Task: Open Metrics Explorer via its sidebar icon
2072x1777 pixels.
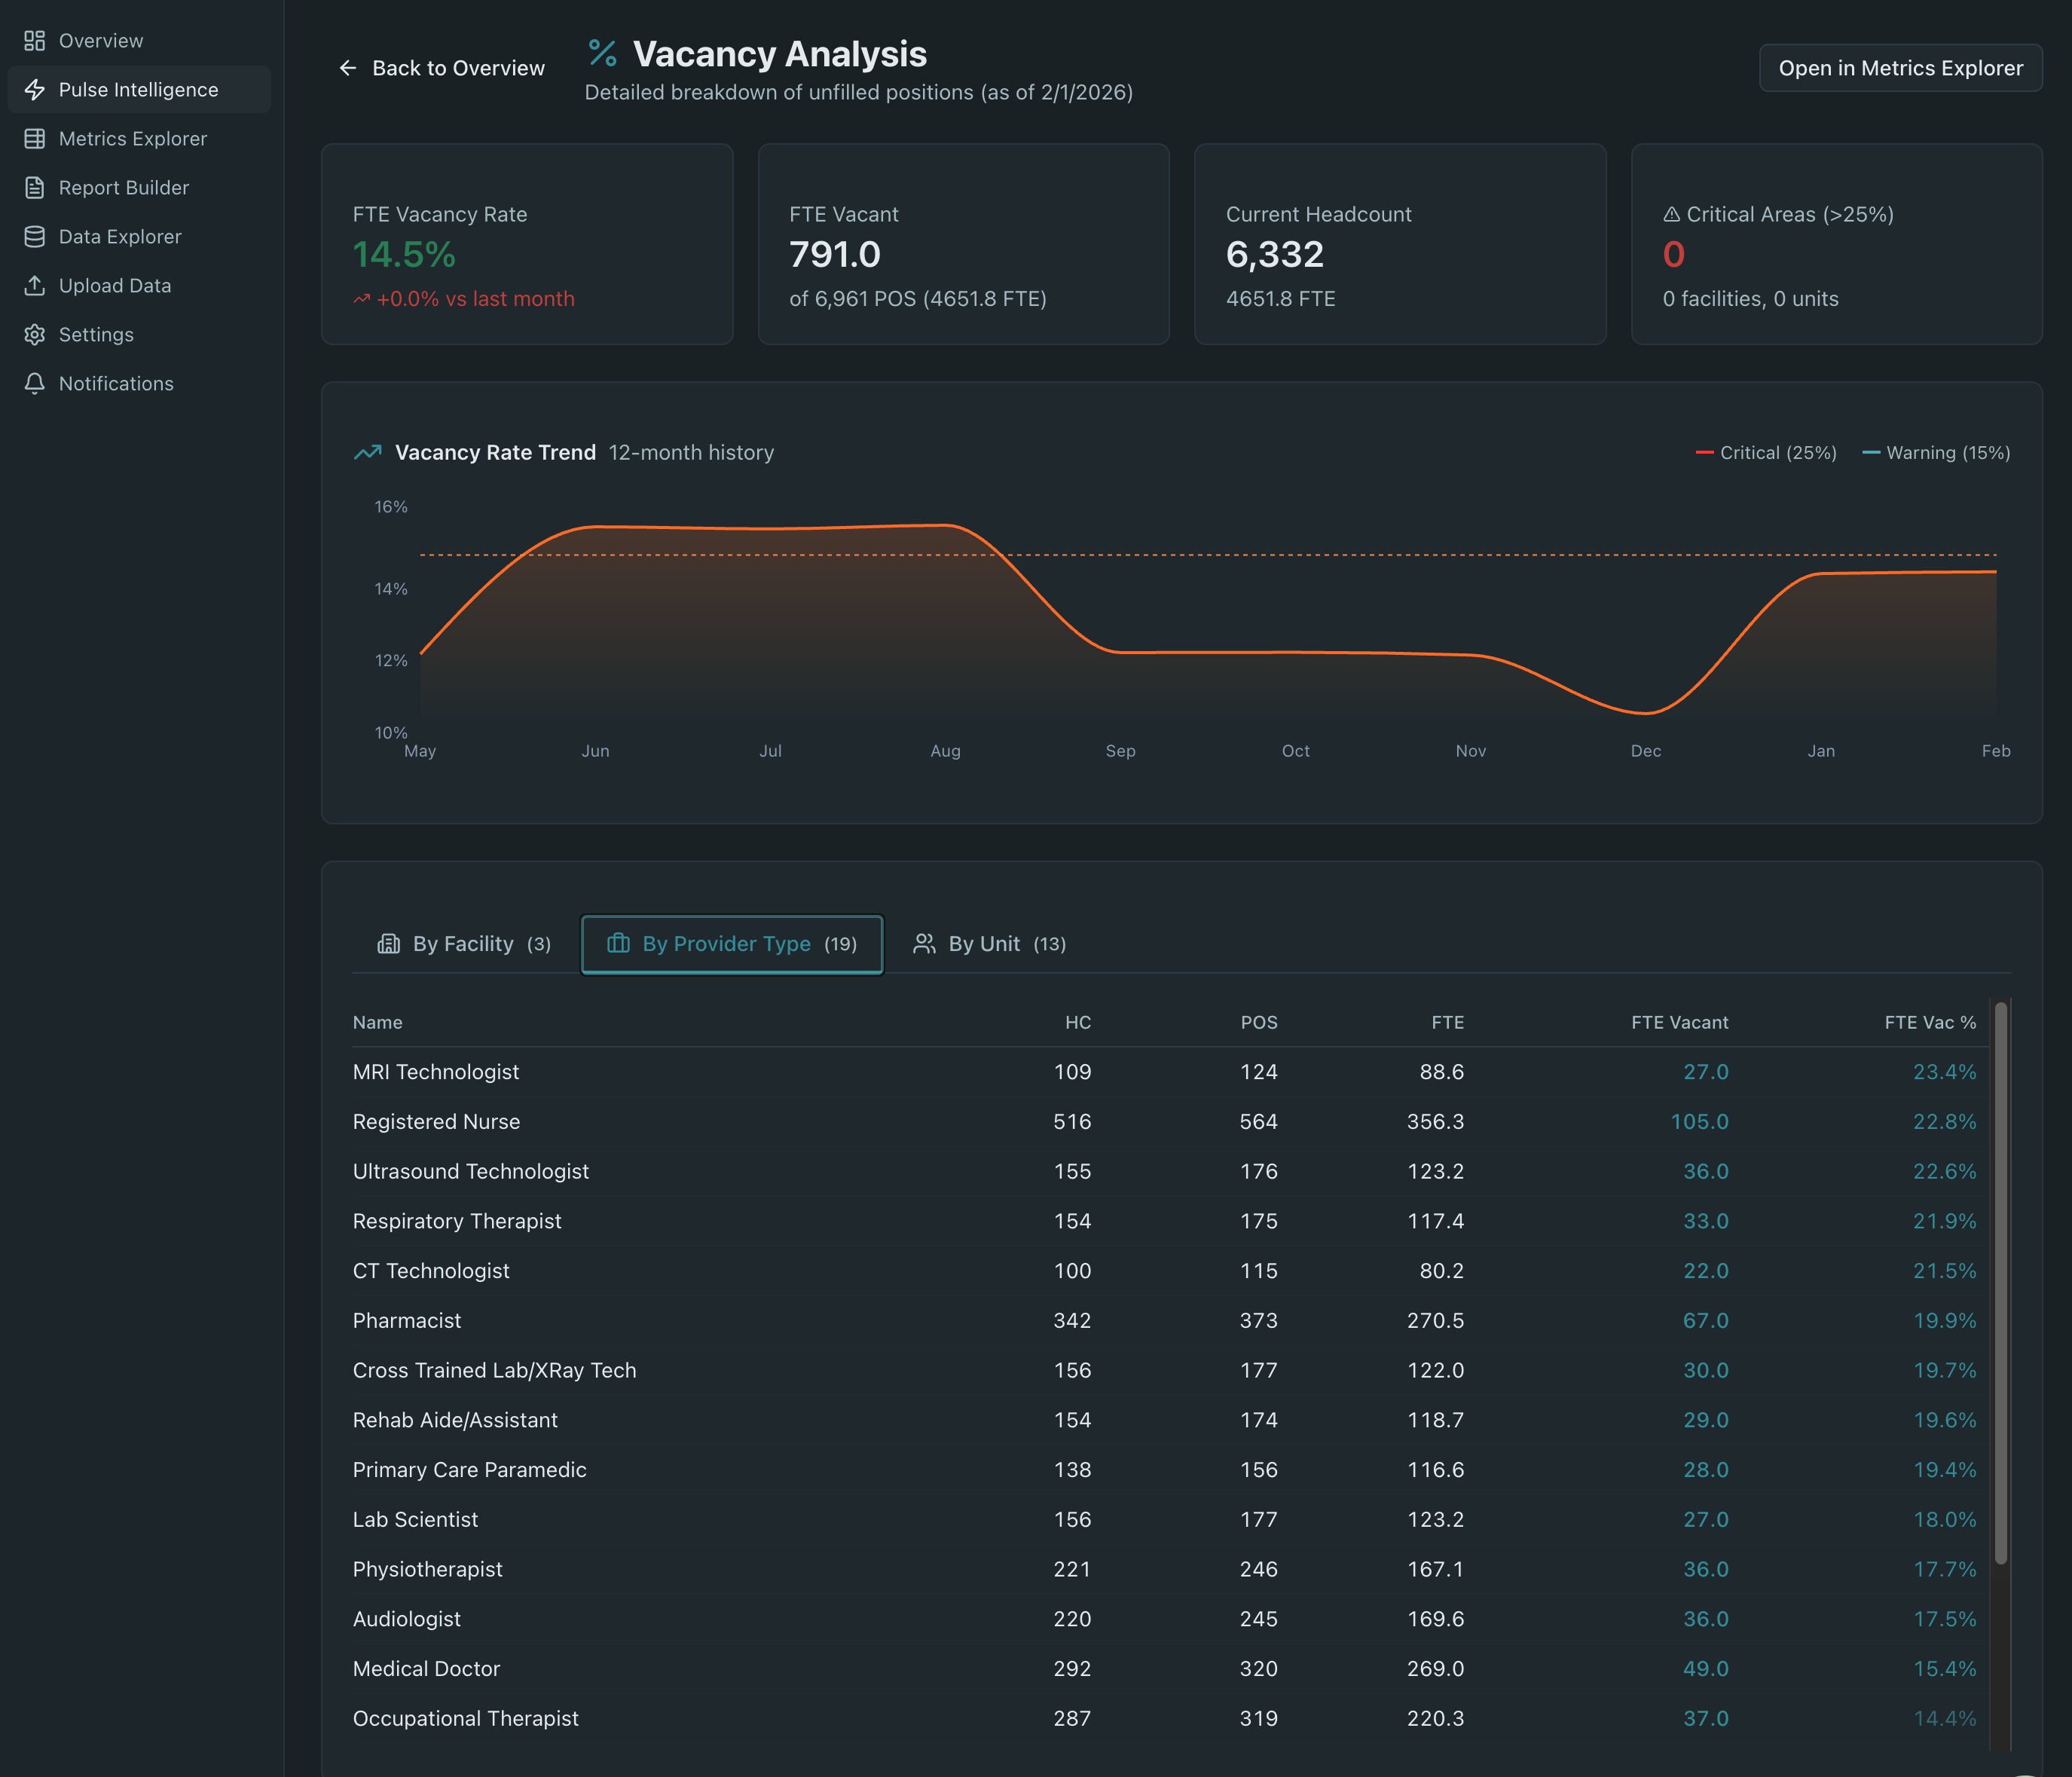Action: 35,138
